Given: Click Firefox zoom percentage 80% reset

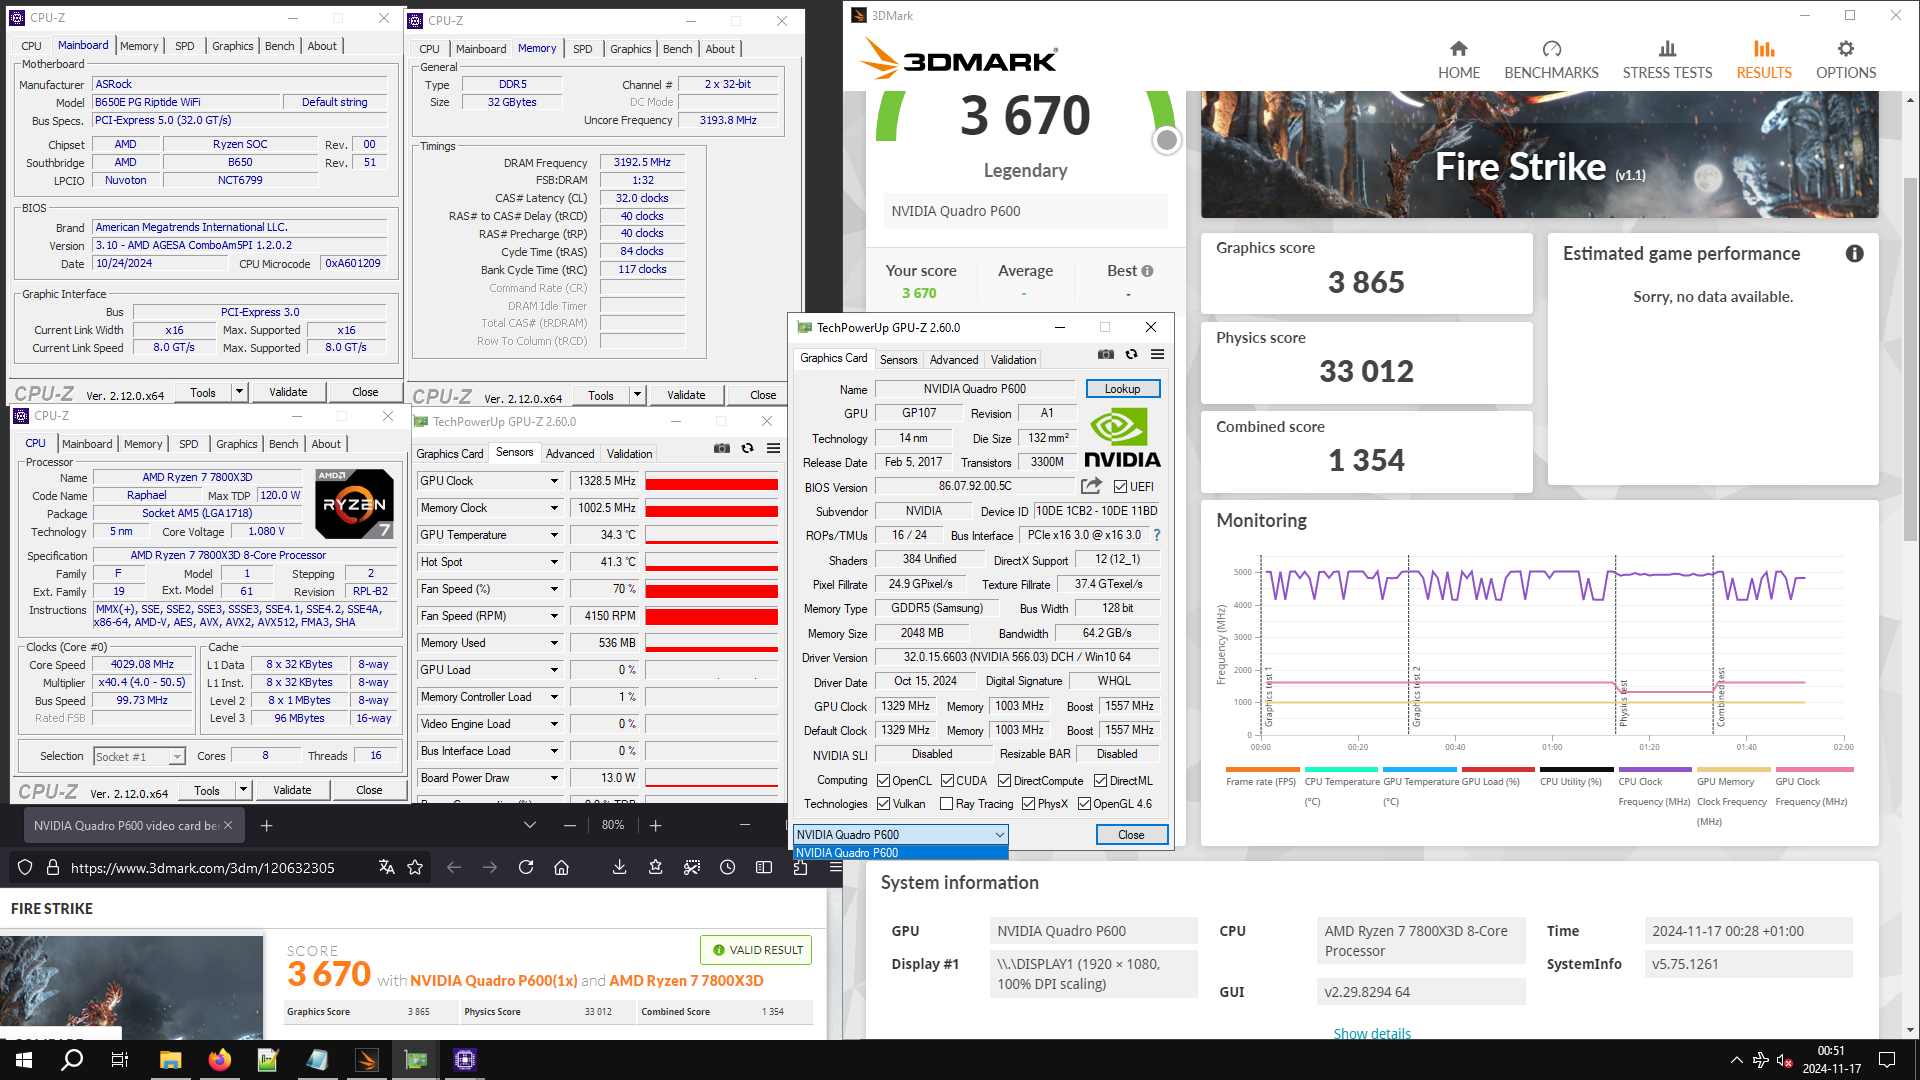Looking at the screenshot, I should pos(613,826).
